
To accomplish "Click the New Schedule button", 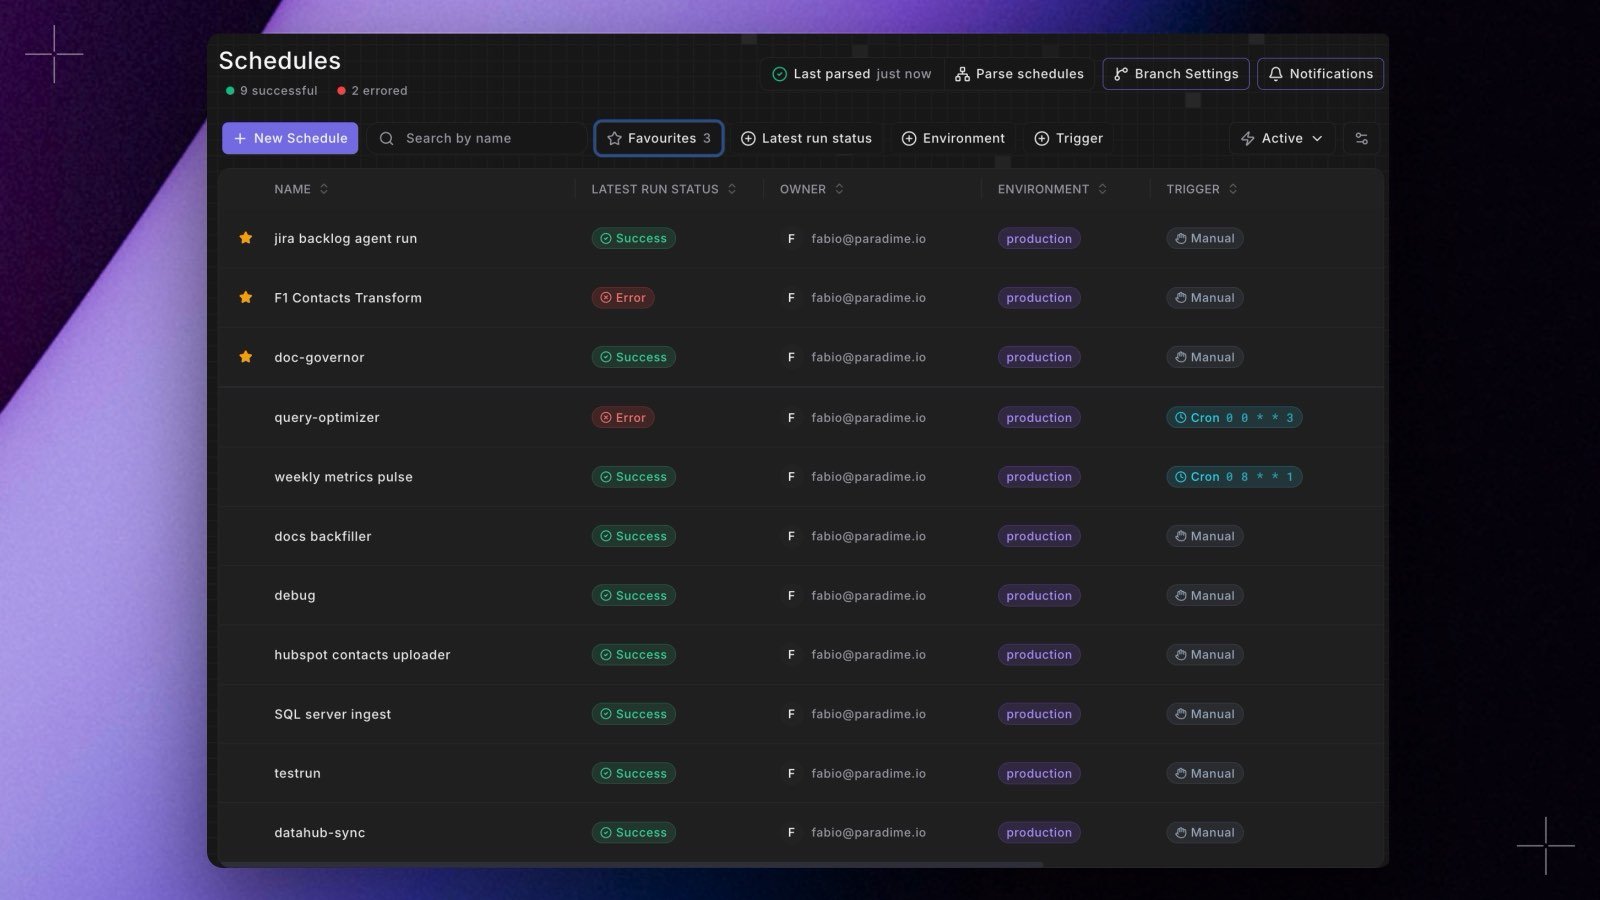I will point(290,138).
